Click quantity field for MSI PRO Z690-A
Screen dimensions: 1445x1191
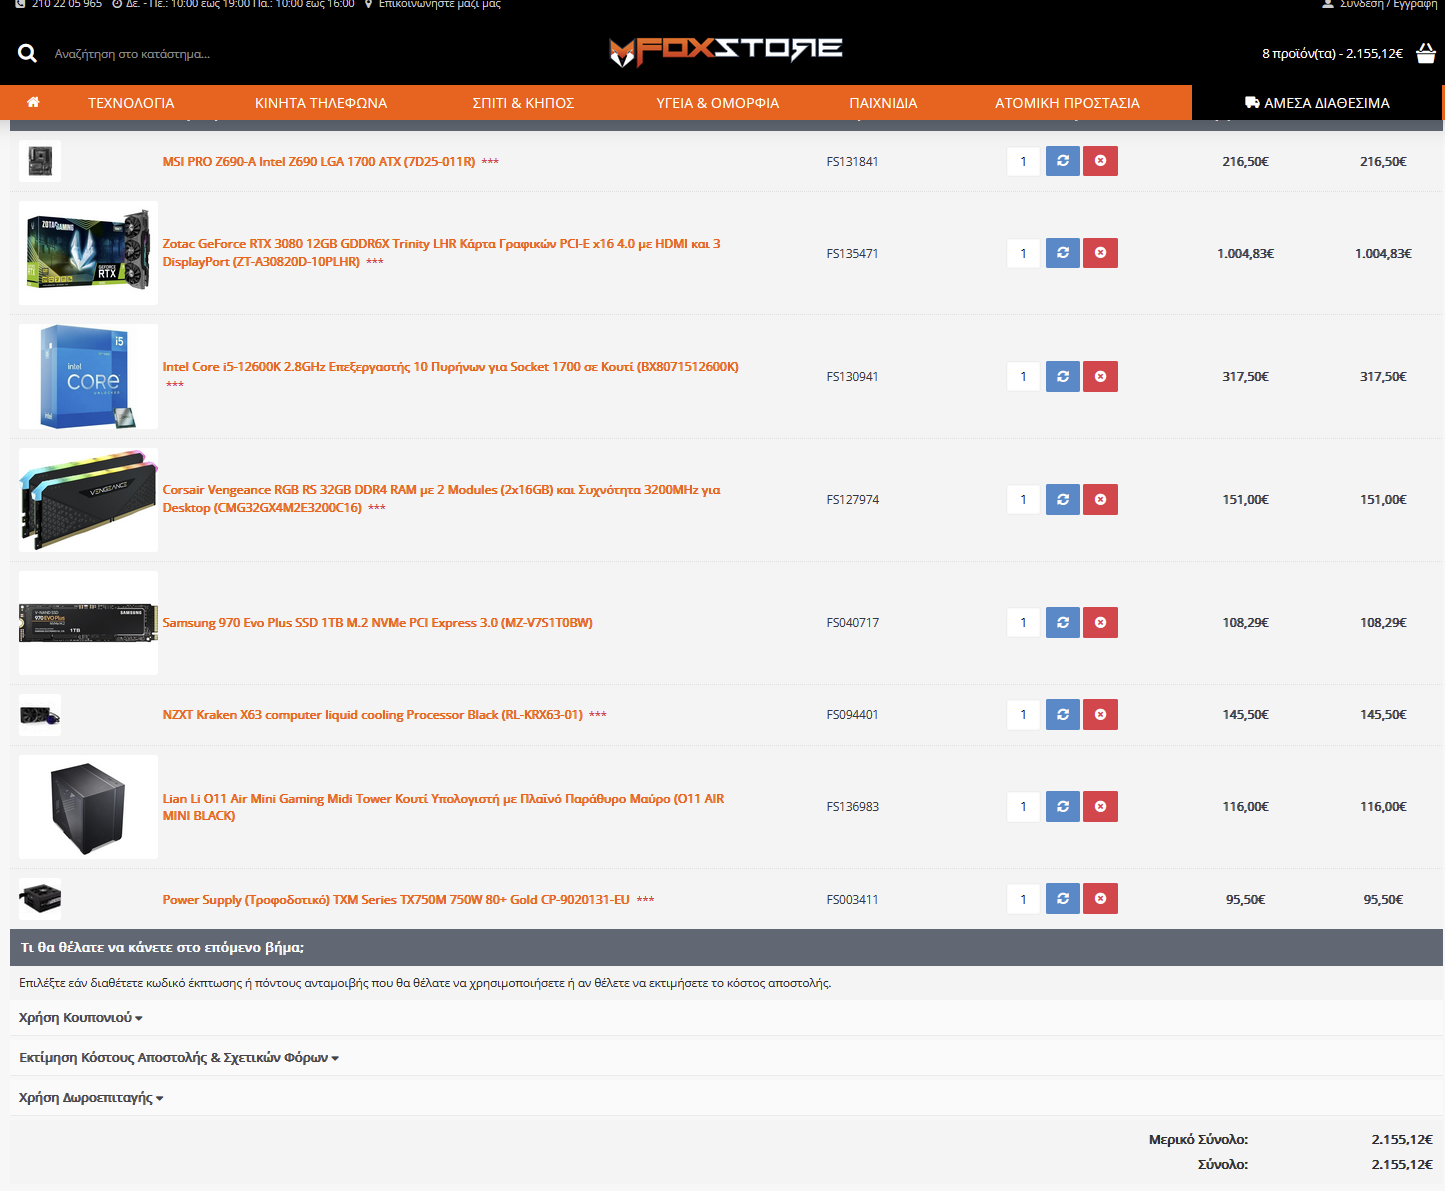[1023, 161]
